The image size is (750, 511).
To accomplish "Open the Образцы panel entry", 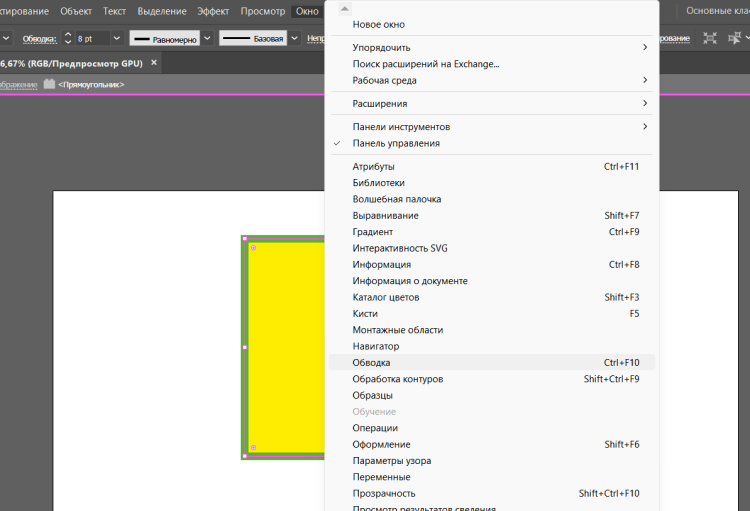I will coord(492,395).
